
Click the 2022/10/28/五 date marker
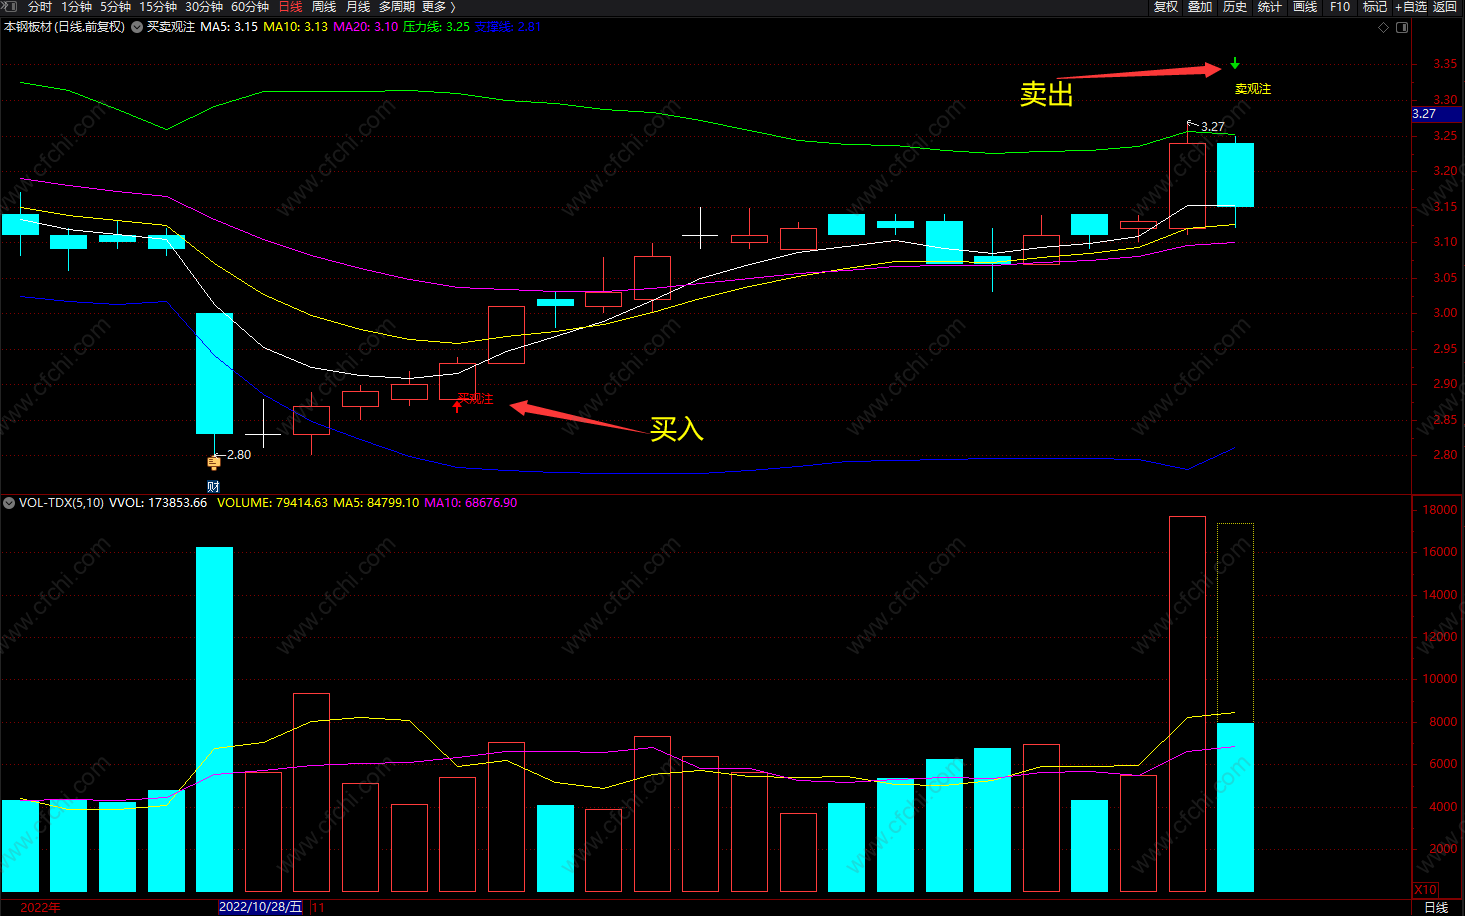tap(260, 907)
